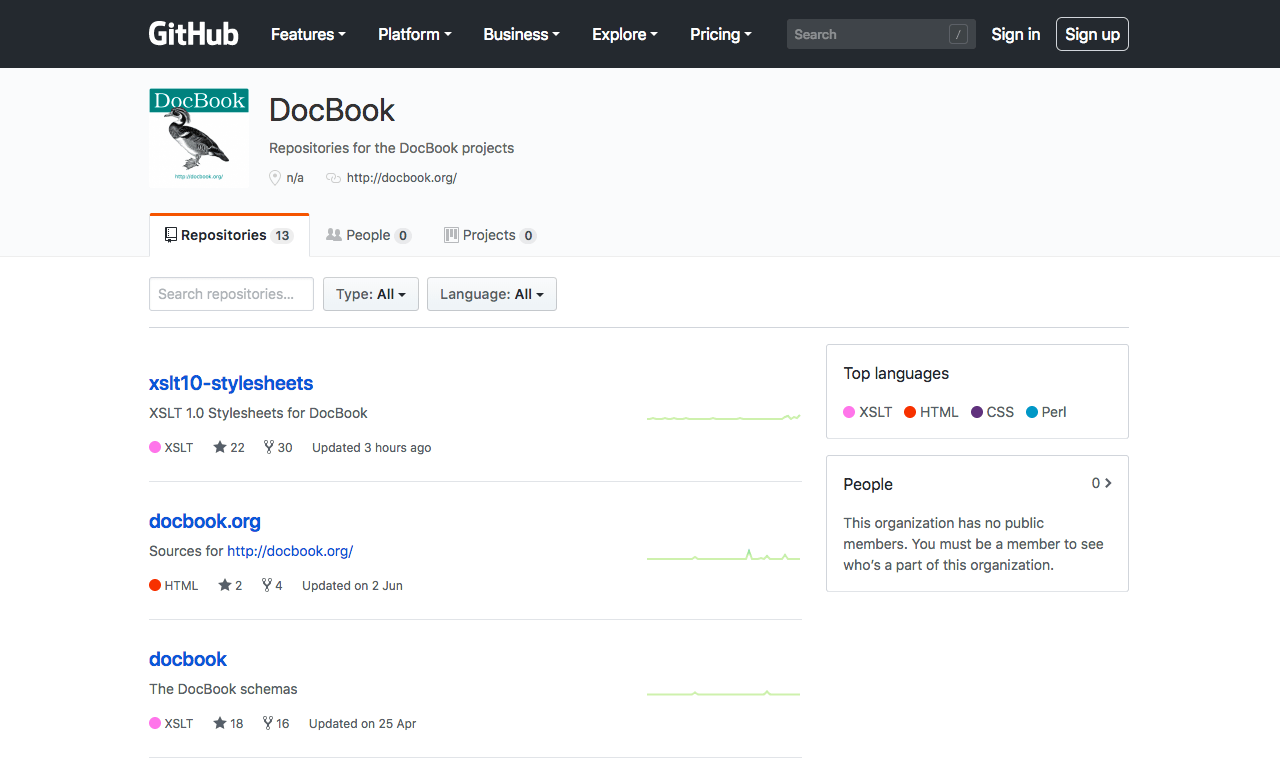Click the DocBook duck avatar image

pos(199,138)
